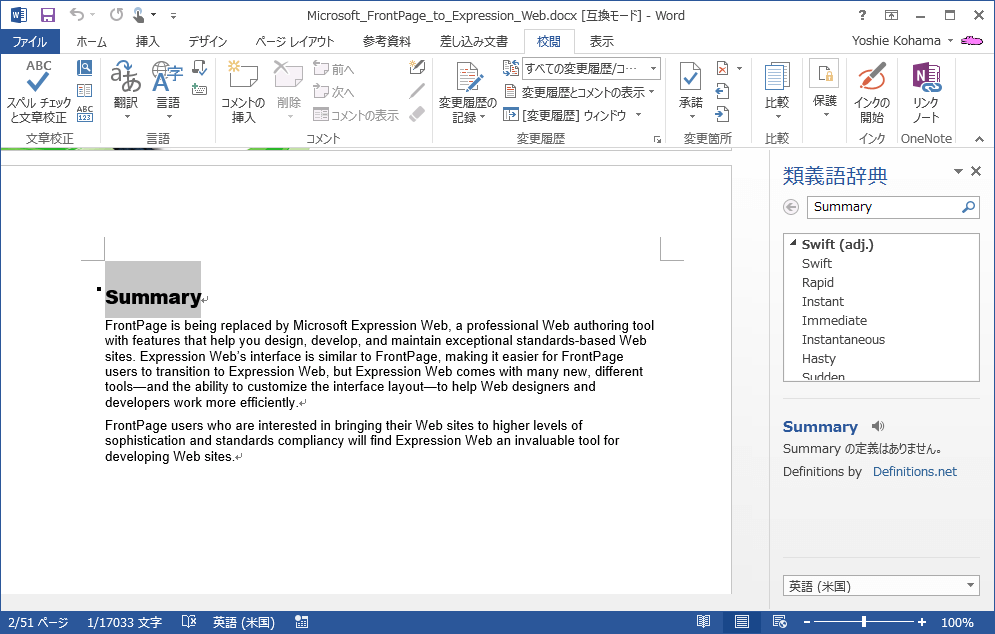The height and width of the screenshot is (634, 995).
Task: Switch to the 差し込み文書 tab
Action: click(x=473, y=41)
